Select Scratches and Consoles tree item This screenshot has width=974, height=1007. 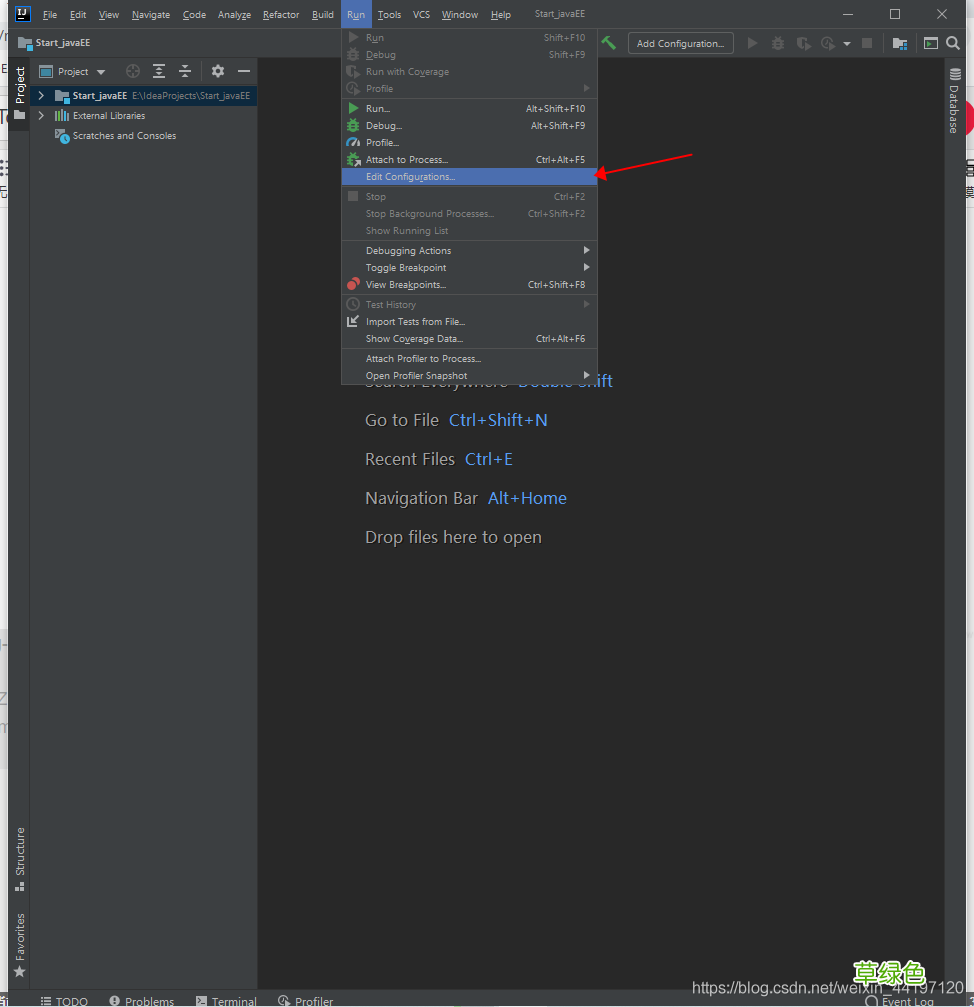(124, 136)
